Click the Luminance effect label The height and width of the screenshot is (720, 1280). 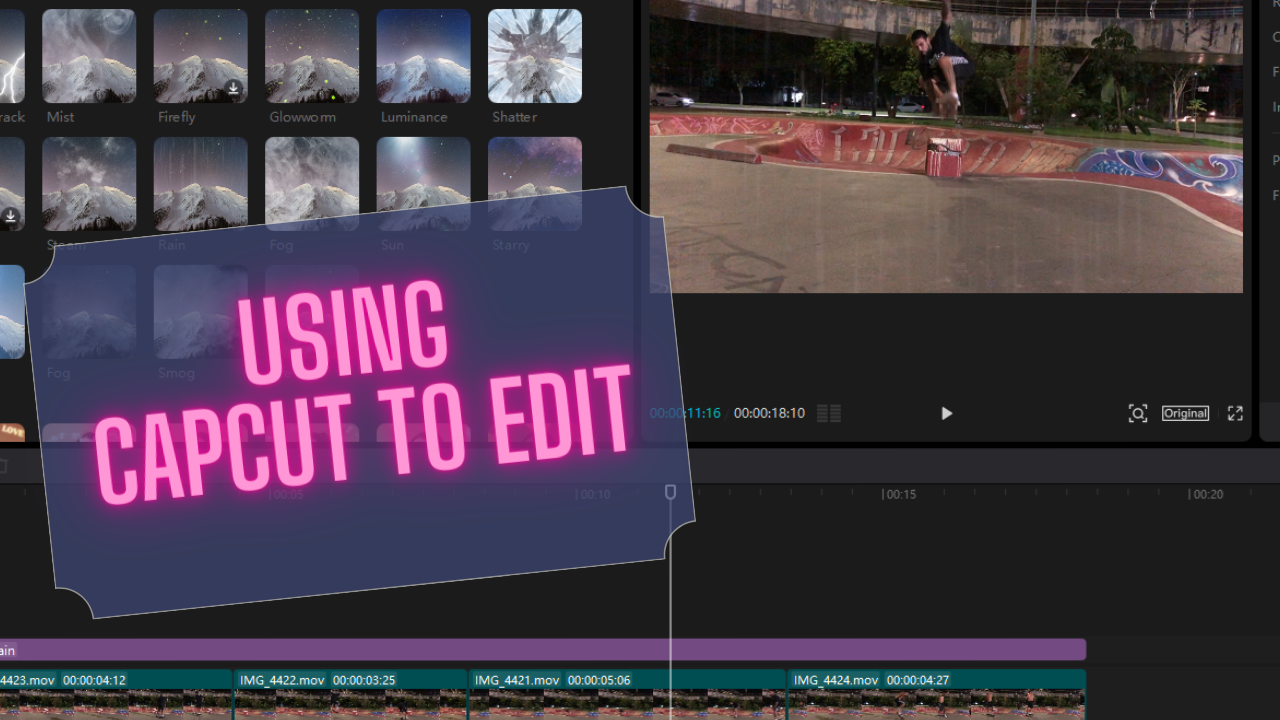(x=414, y=117)
